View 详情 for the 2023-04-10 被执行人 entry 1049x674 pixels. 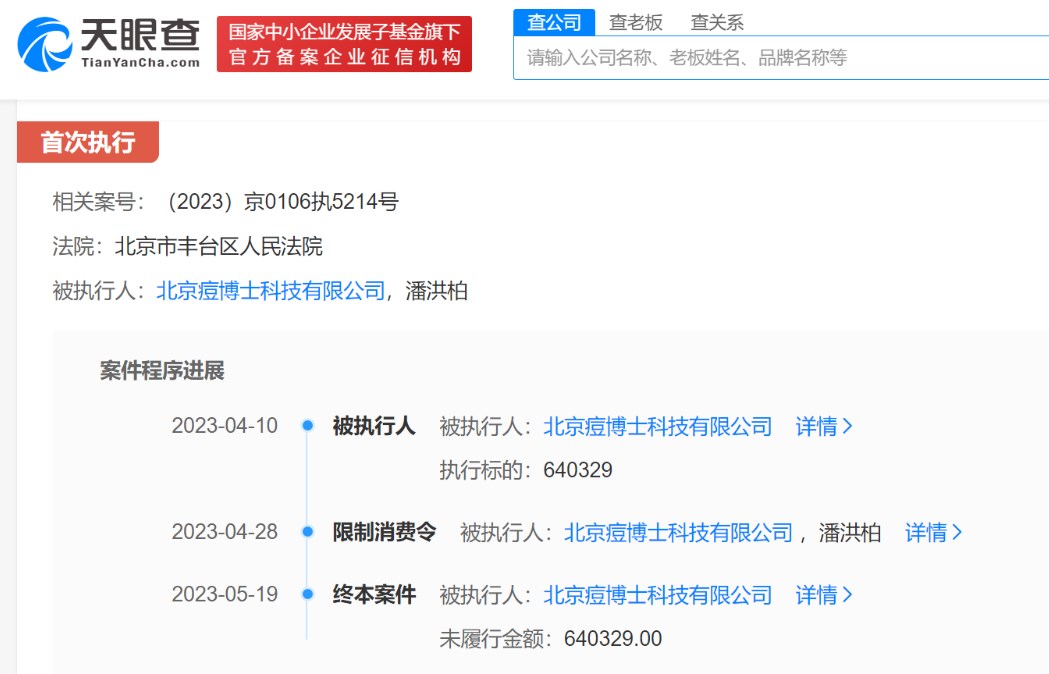(824, 426)
